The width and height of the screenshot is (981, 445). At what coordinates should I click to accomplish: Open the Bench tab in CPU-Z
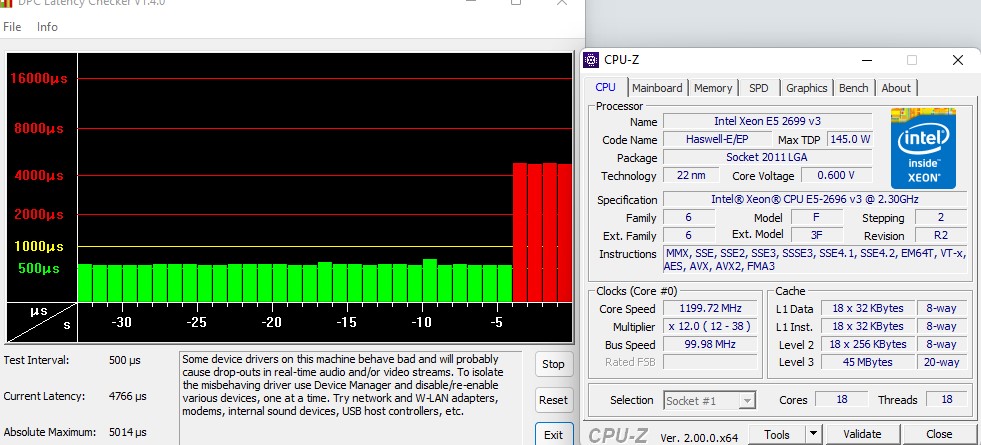coord(853,88)
